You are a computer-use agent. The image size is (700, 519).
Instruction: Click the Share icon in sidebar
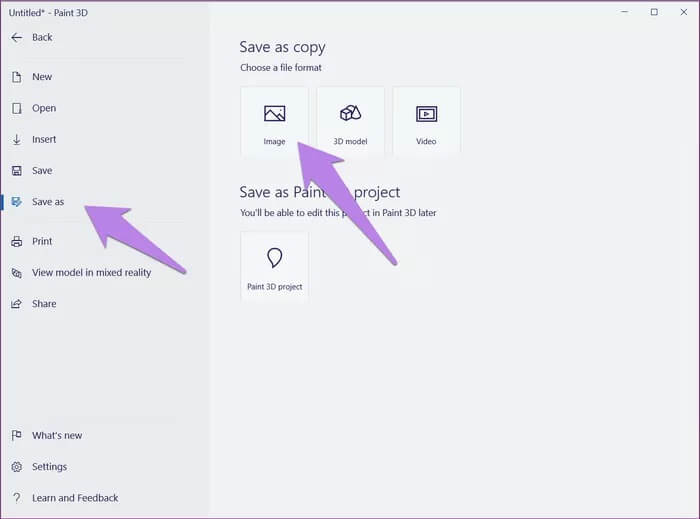[17, 304]
